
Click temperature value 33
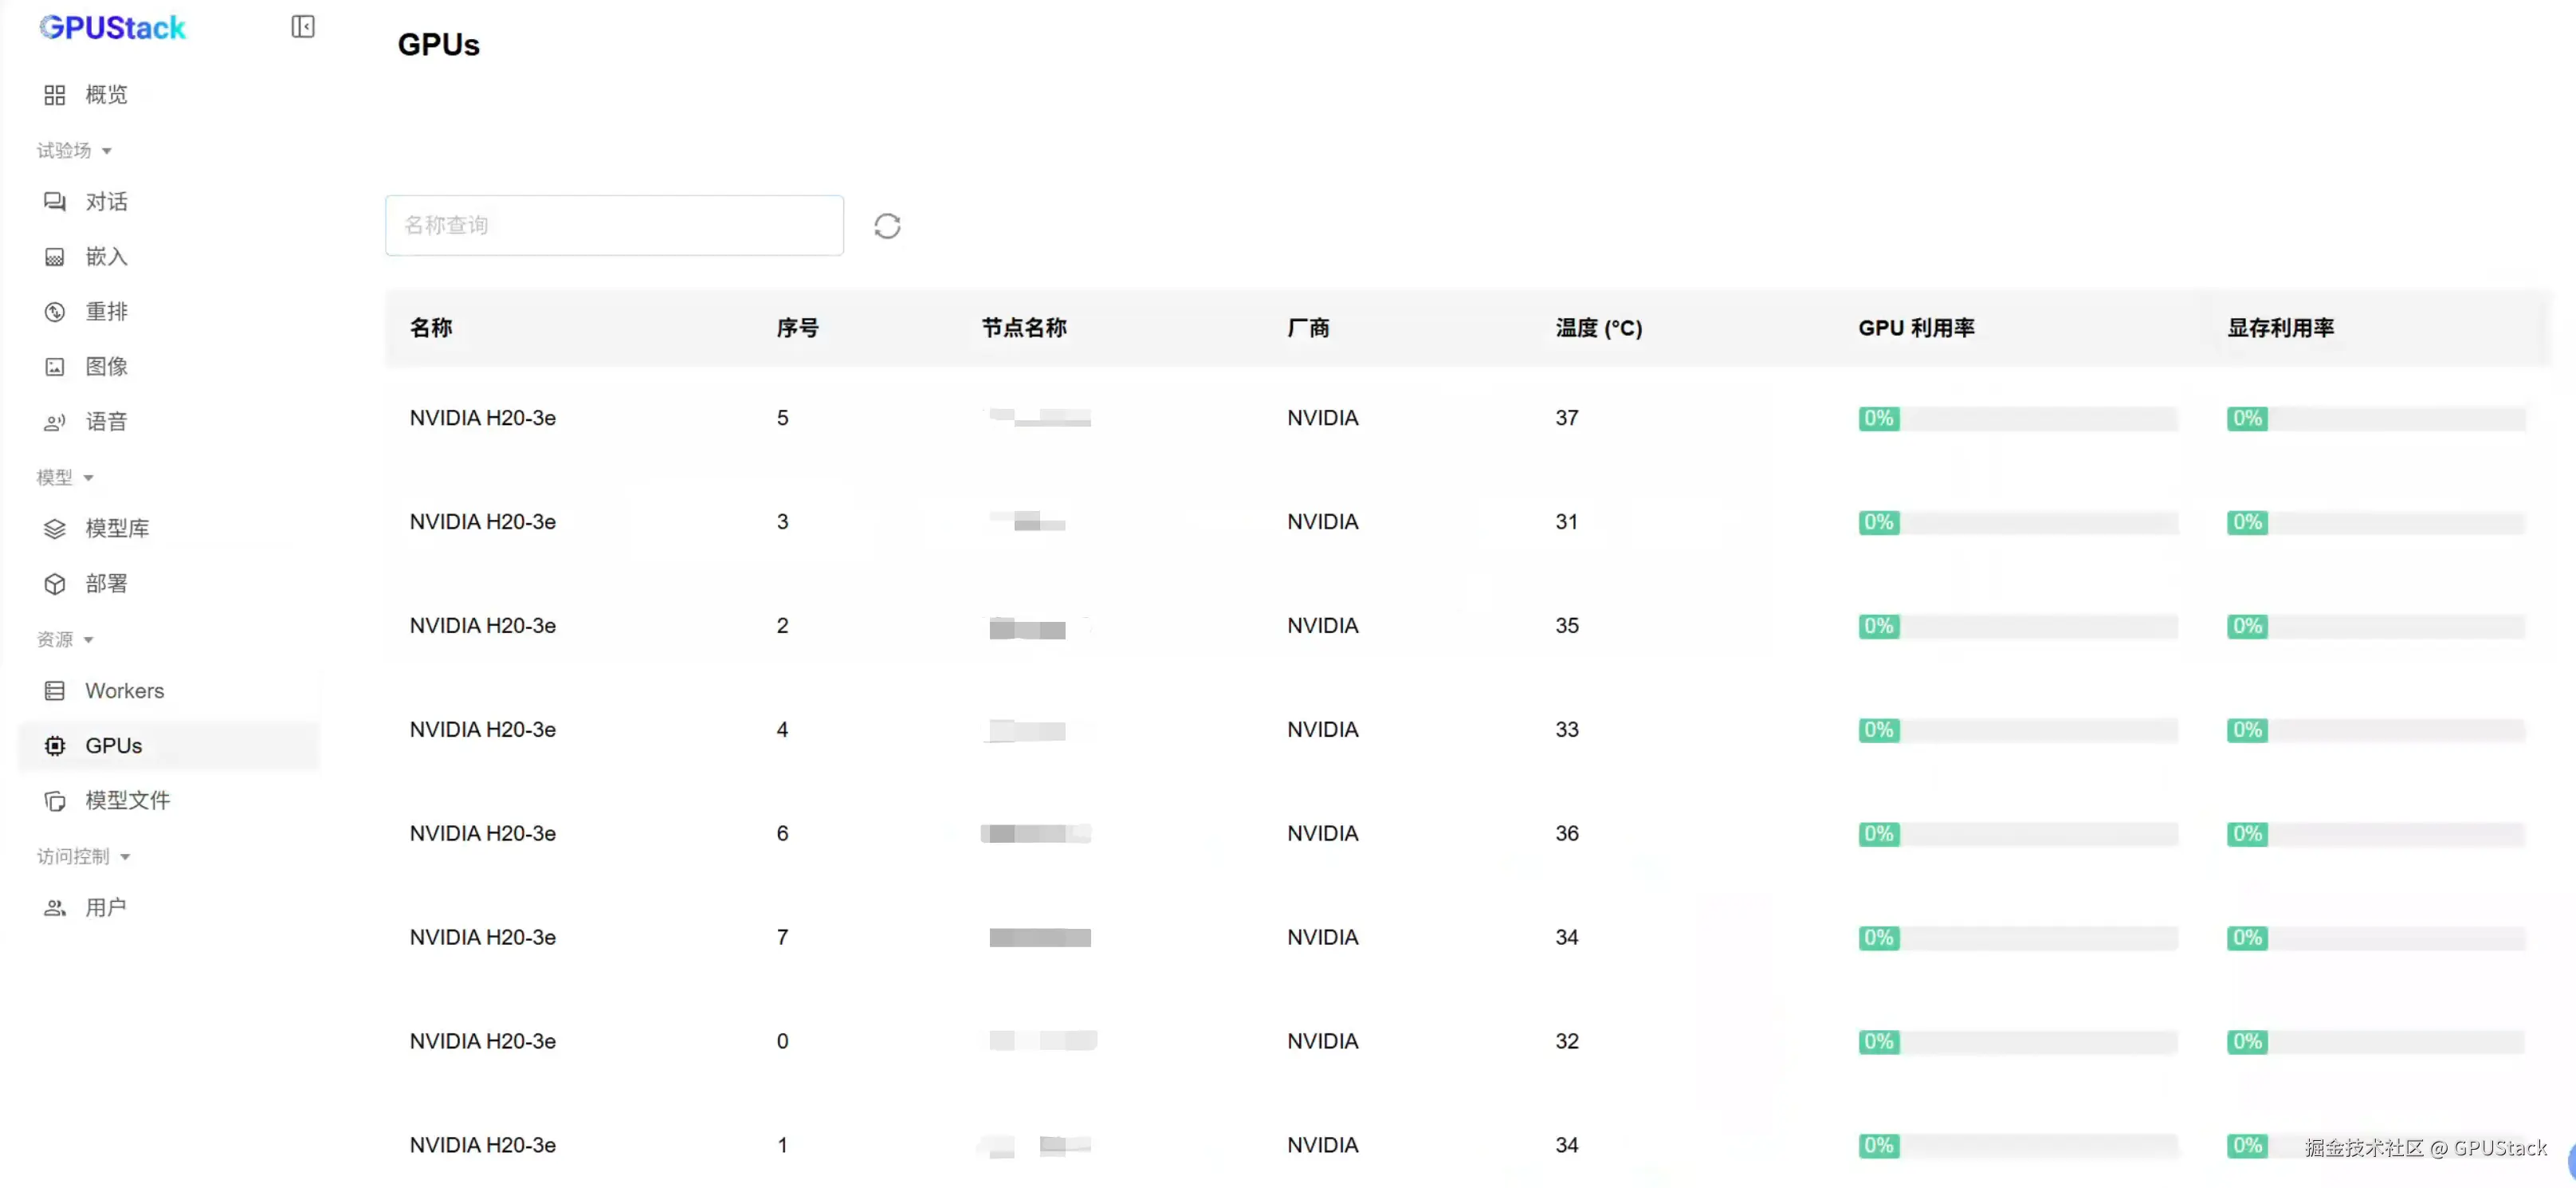(1567, 730)
